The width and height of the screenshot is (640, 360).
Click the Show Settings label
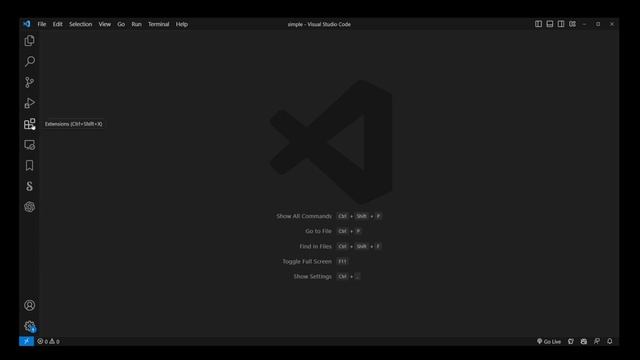tap(312, 276)
